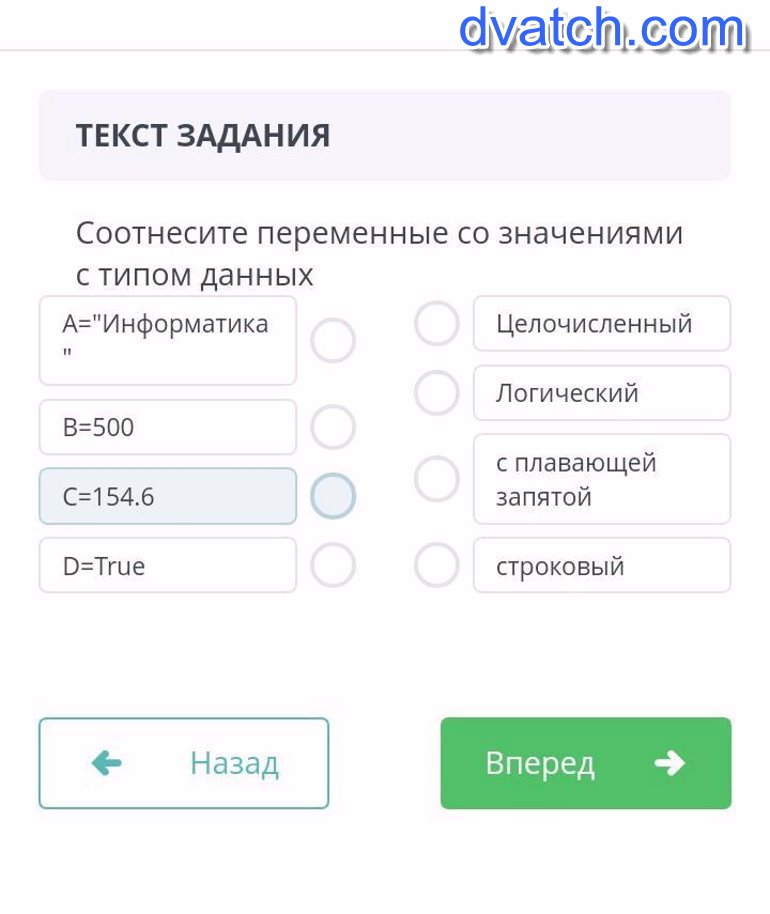The image size is (770, 914).
Task: Click the right arrow icon on Вперед
Action: pyautogui.click(x=669, y=764)
